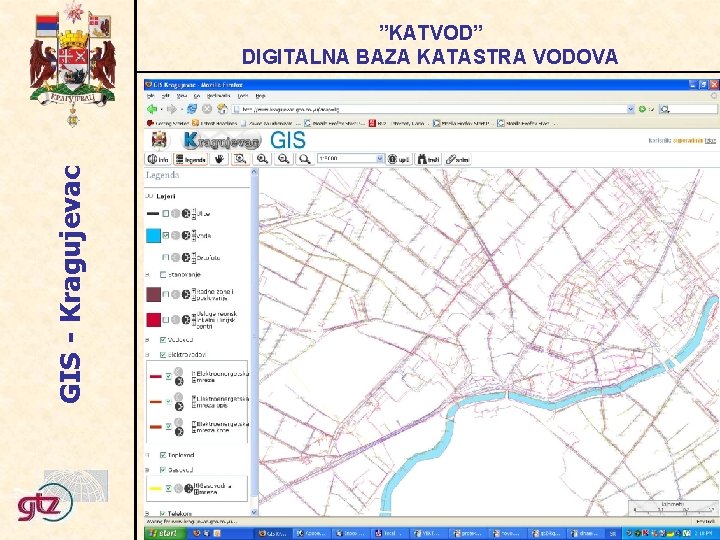Click the Stop loading icon
The width and height of the screenshot is (720, 540).
click(207, 109)
